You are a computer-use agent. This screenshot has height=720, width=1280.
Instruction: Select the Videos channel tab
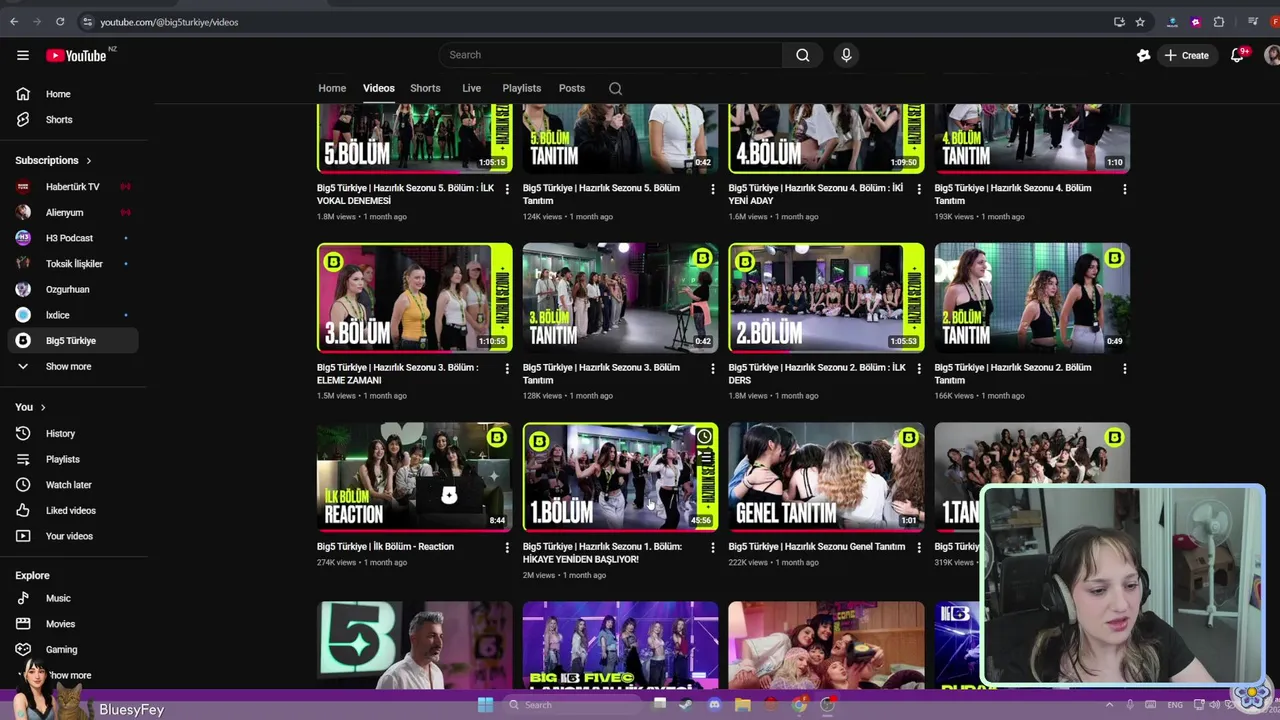(378, 88)
